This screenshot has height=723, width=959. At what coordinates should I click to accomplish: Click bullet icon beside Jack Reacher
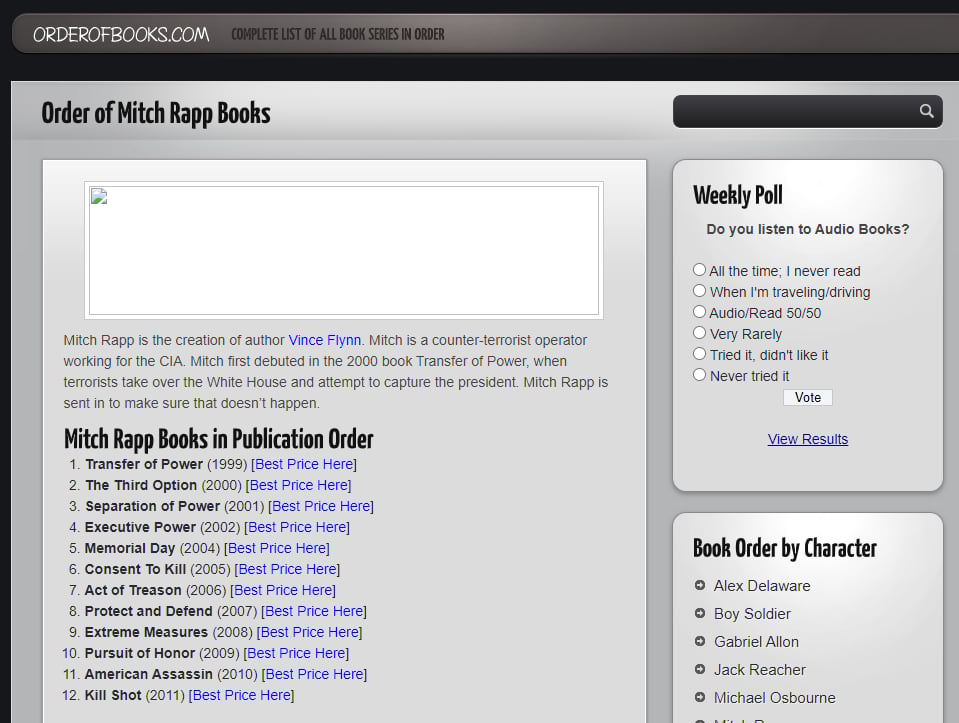point(700,669)
